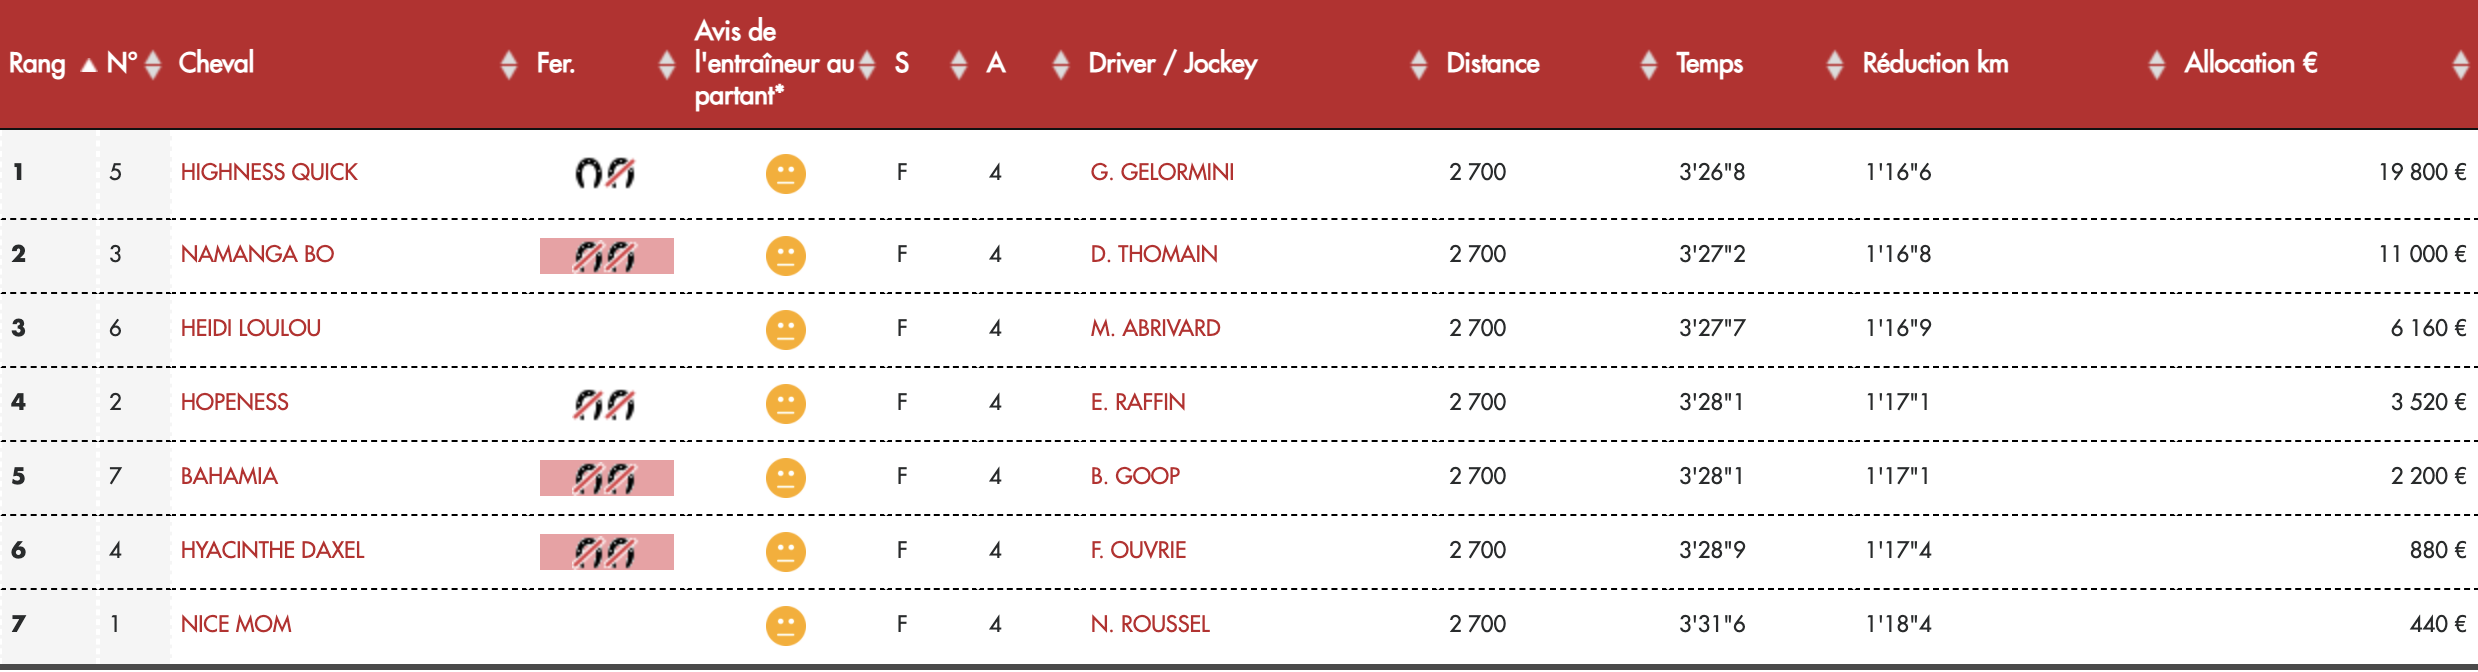This screenshot has height=672, width=2478.
Task: Sort table by Cheval column
Action: (x=216, y=63)
